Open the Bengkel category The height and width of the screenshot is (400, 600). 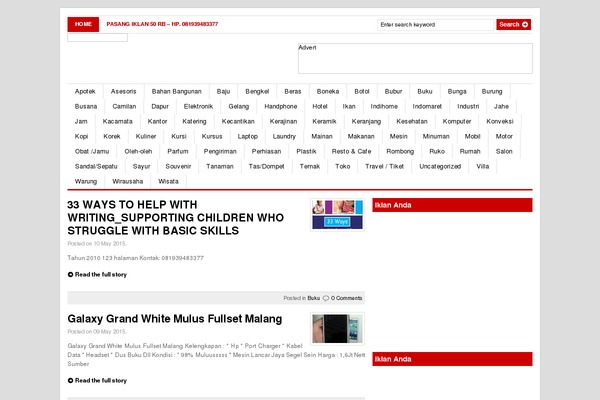(257, 91)
